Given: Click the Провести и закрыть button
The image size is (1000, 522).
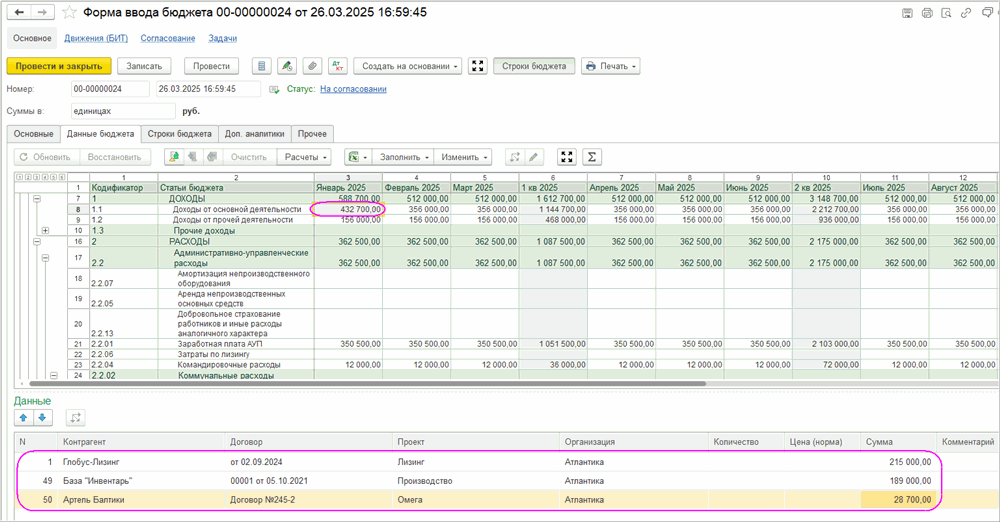Looking at the screenshot, I should [x=58, y=66].
